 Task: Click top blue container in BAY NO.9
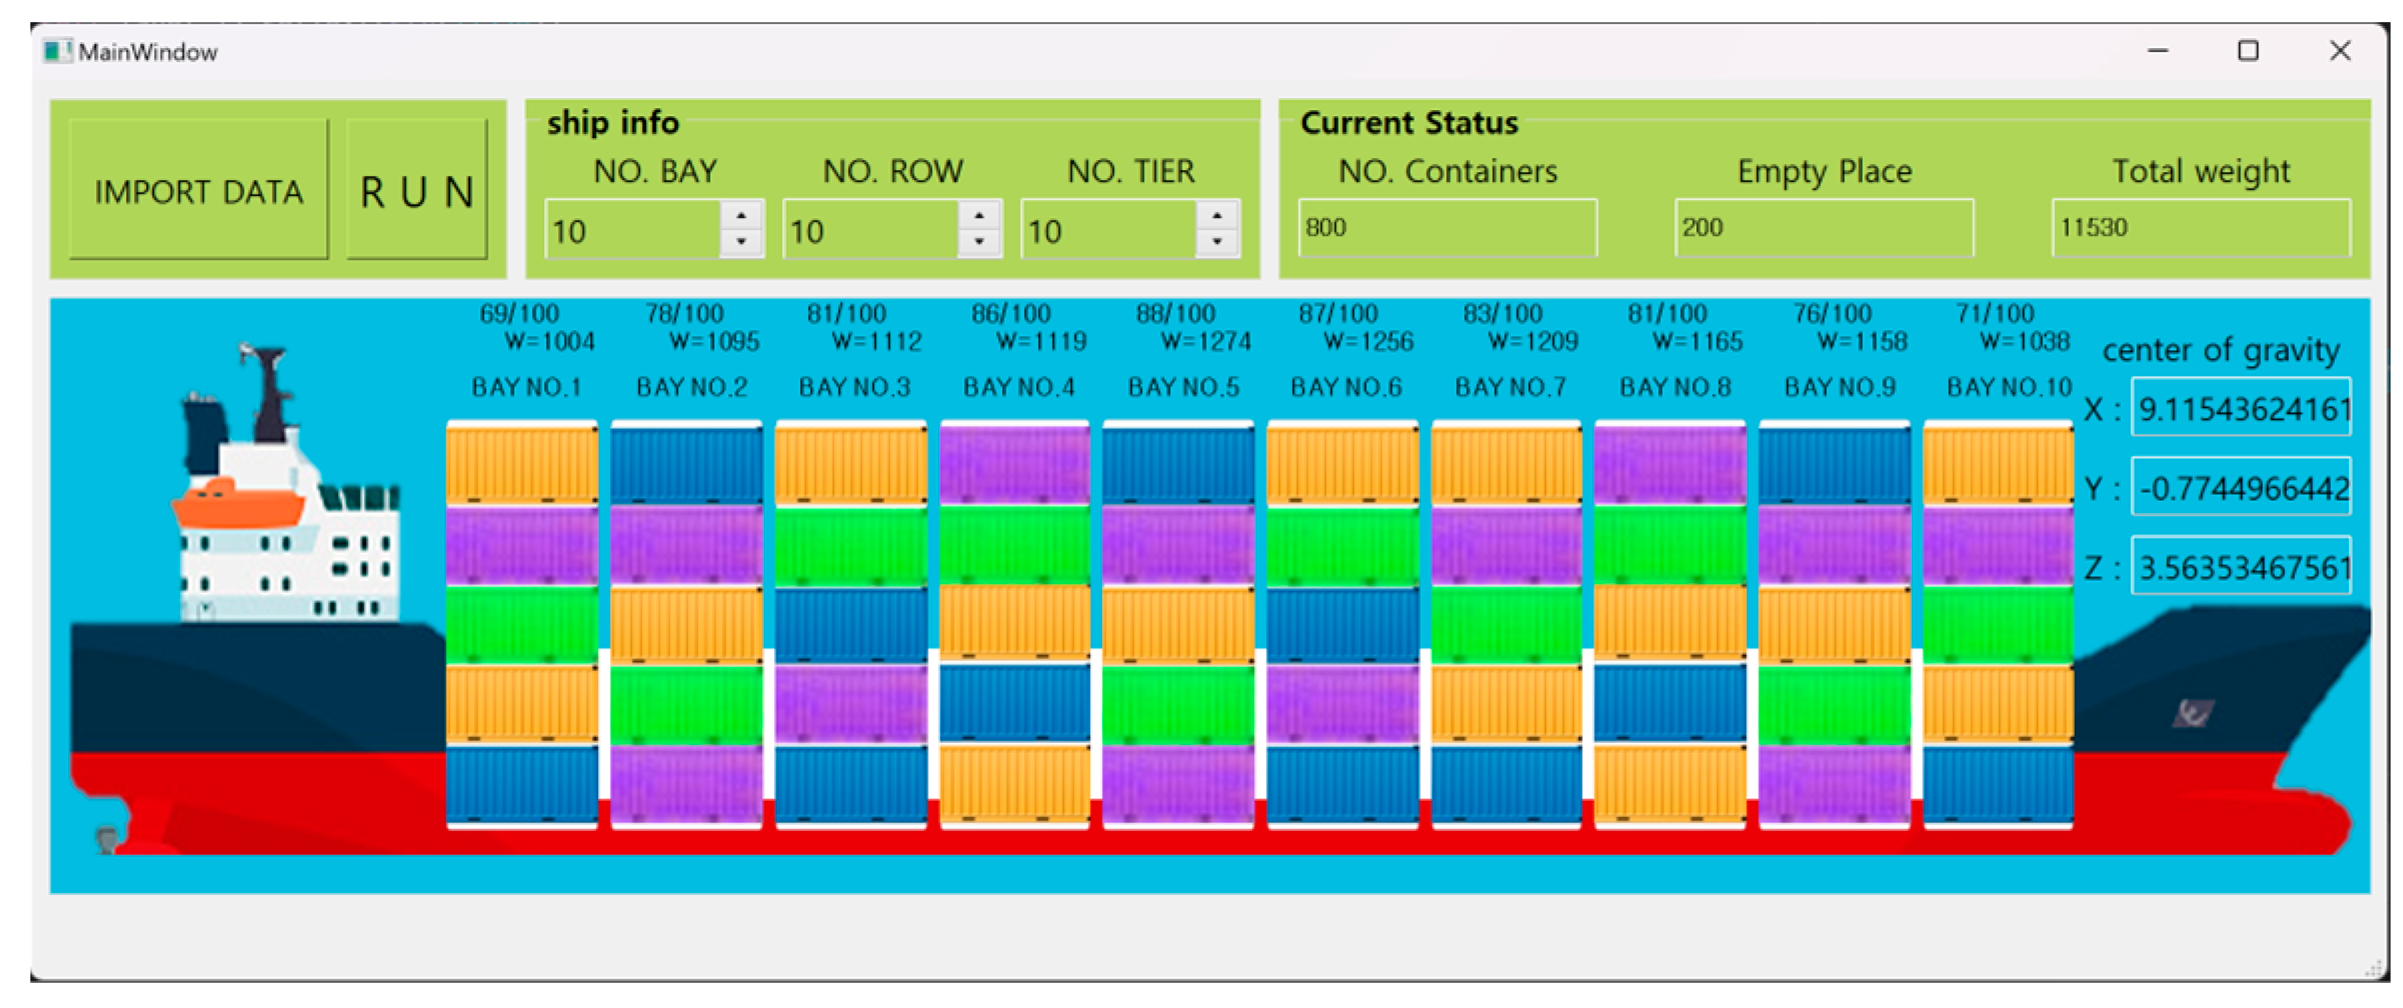coord(1834,464)
